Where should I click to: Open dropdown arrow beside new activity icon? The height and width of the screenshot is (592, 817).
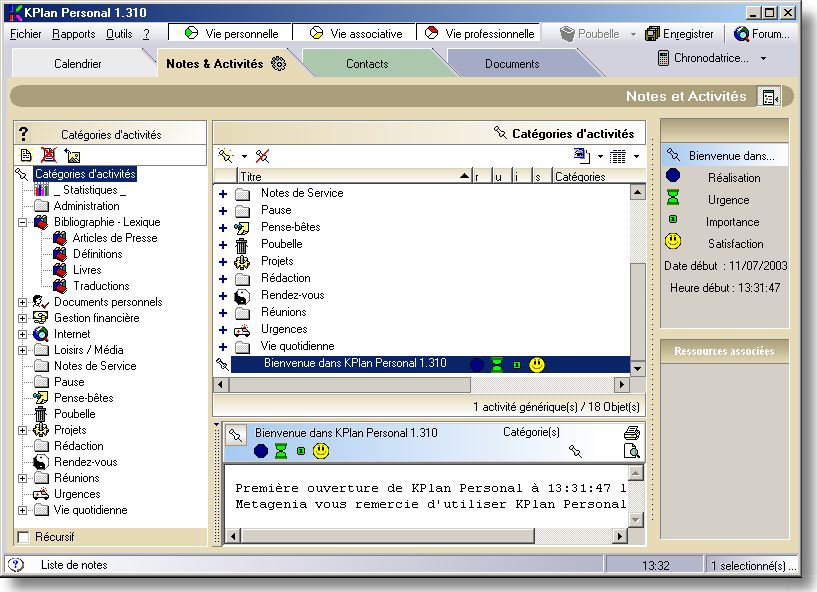pyautogui.click(x=244, y=156)
